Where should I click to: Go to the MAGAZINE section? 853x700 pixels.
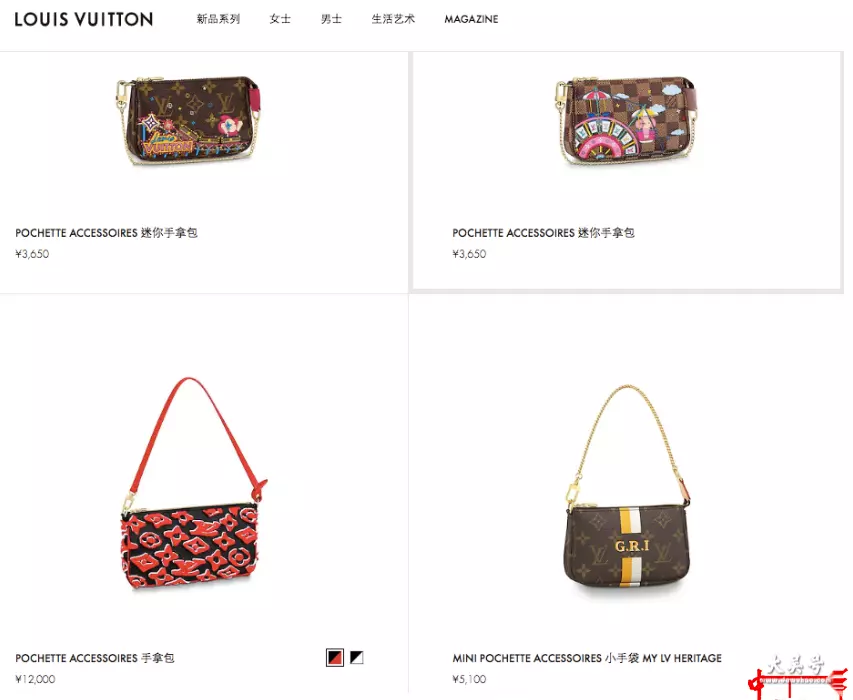tap(471, 19)
